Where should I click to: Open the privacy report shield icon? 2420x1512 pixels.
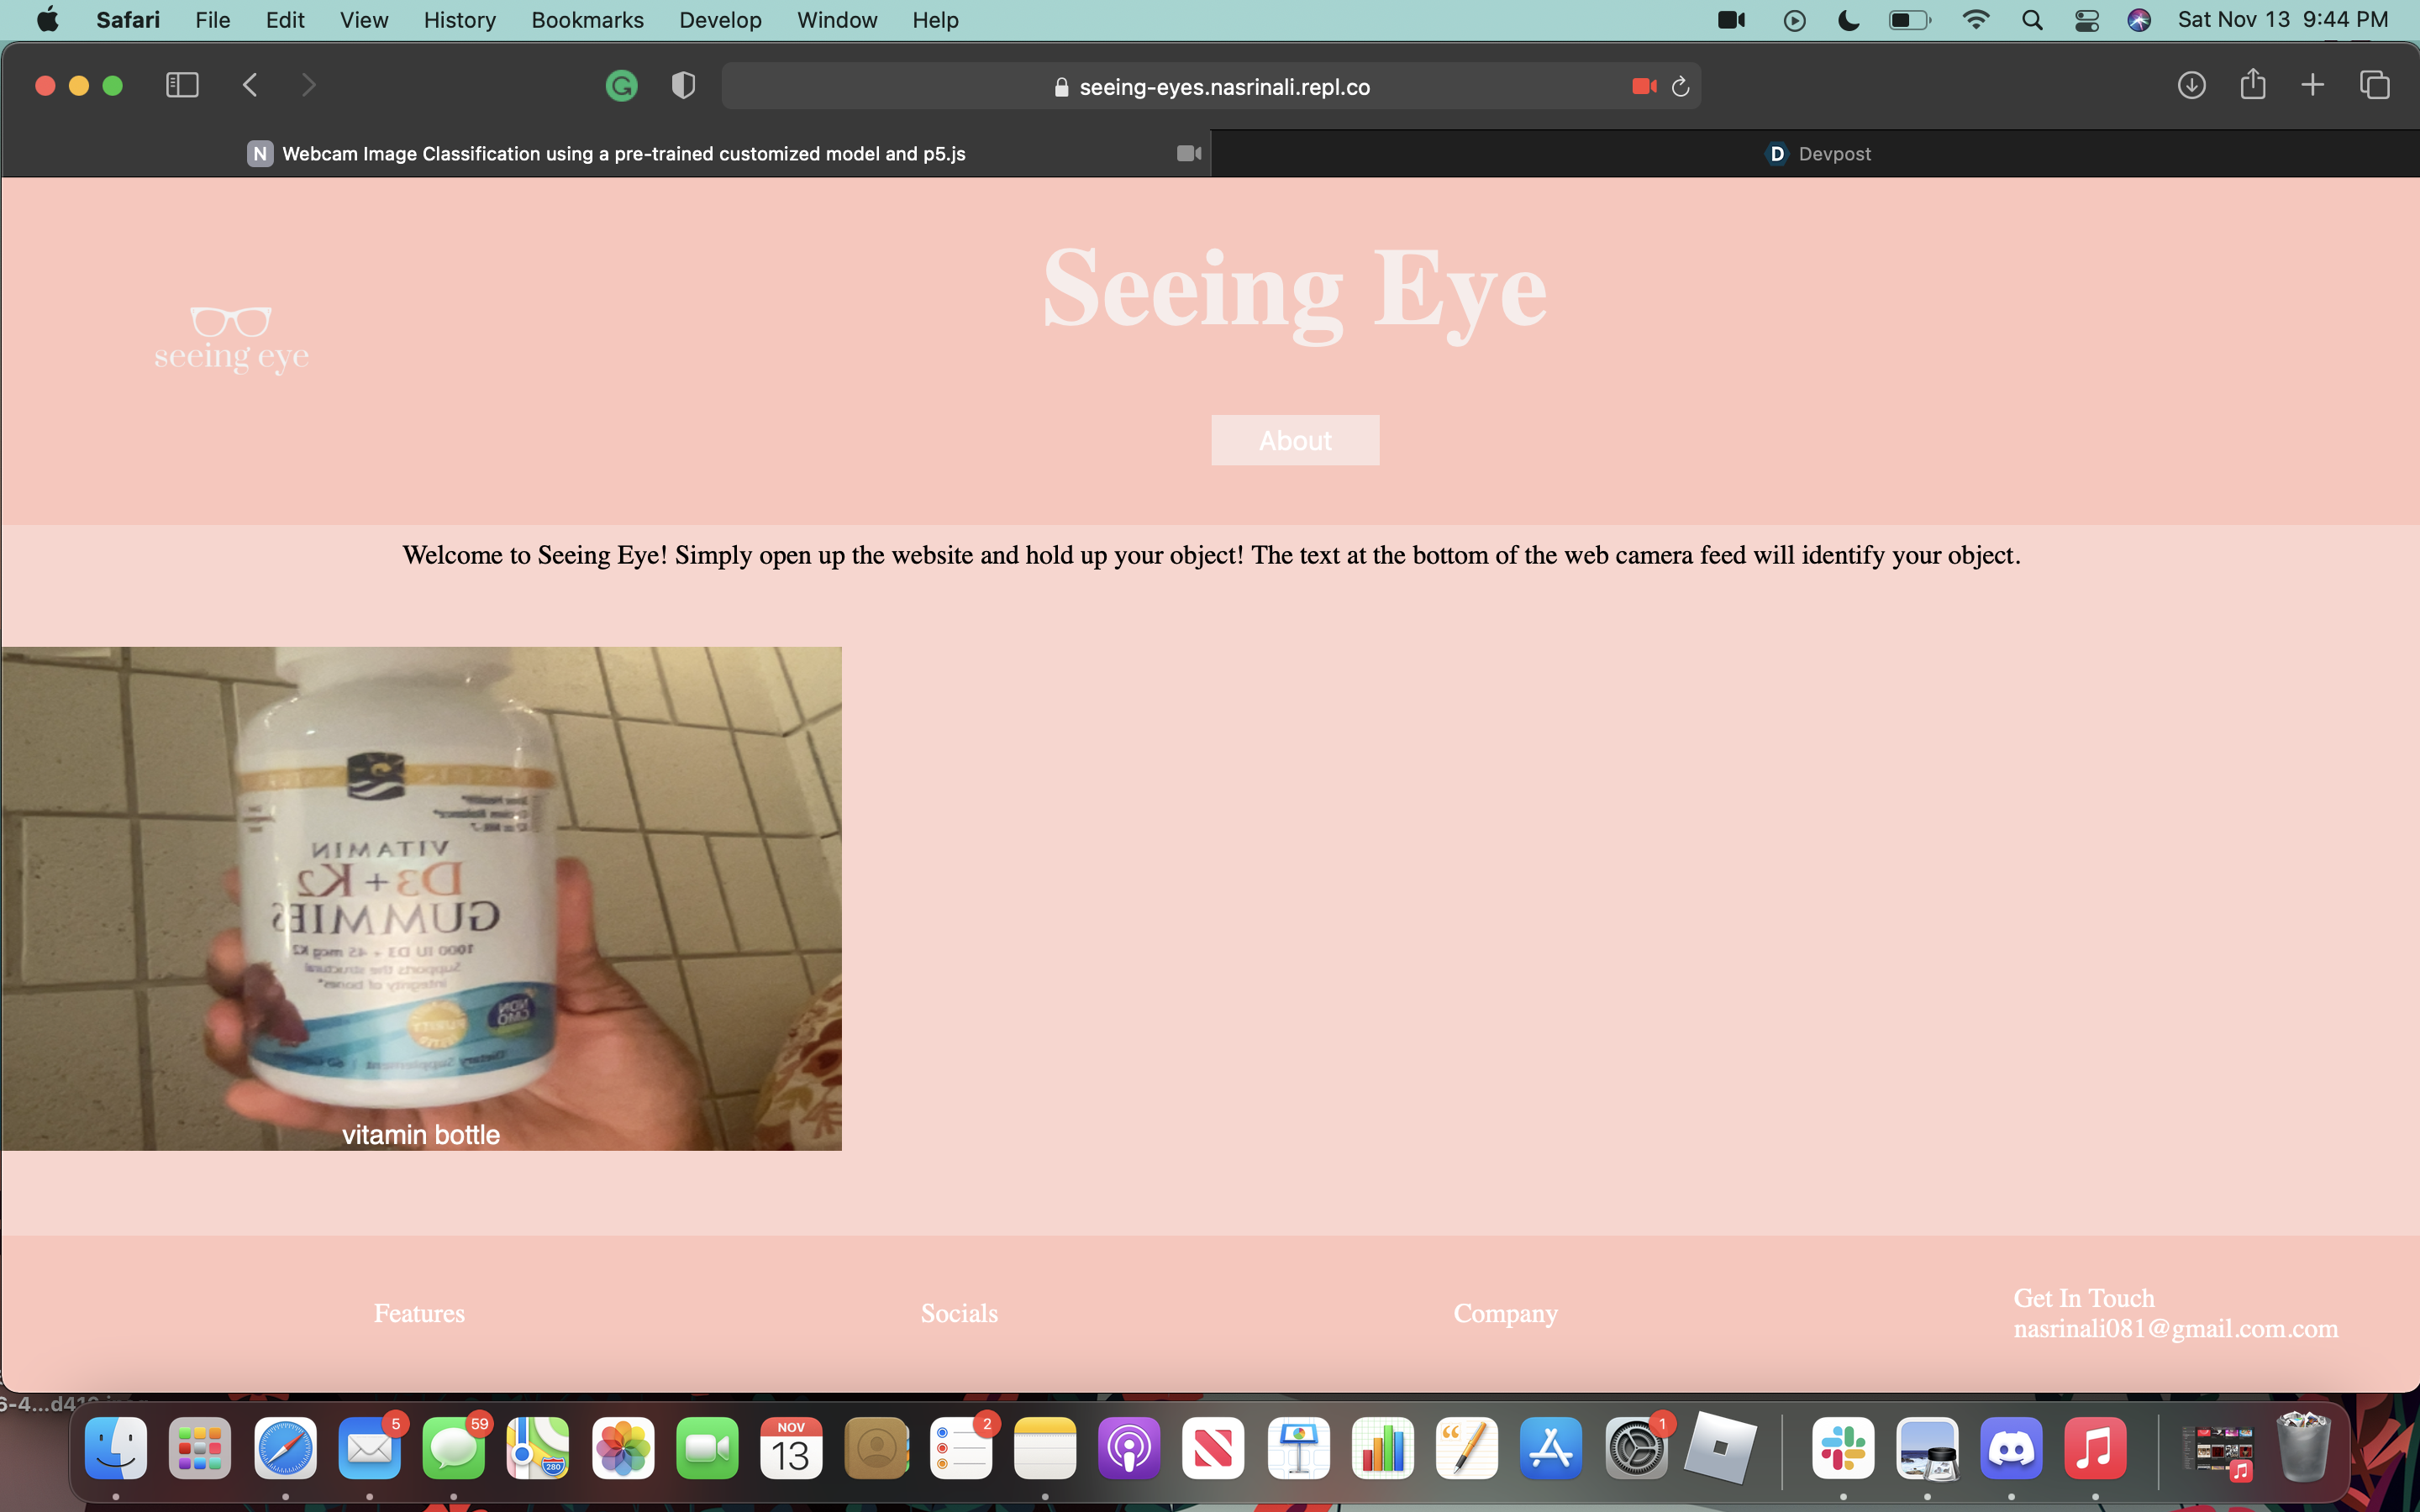[683, 86]
